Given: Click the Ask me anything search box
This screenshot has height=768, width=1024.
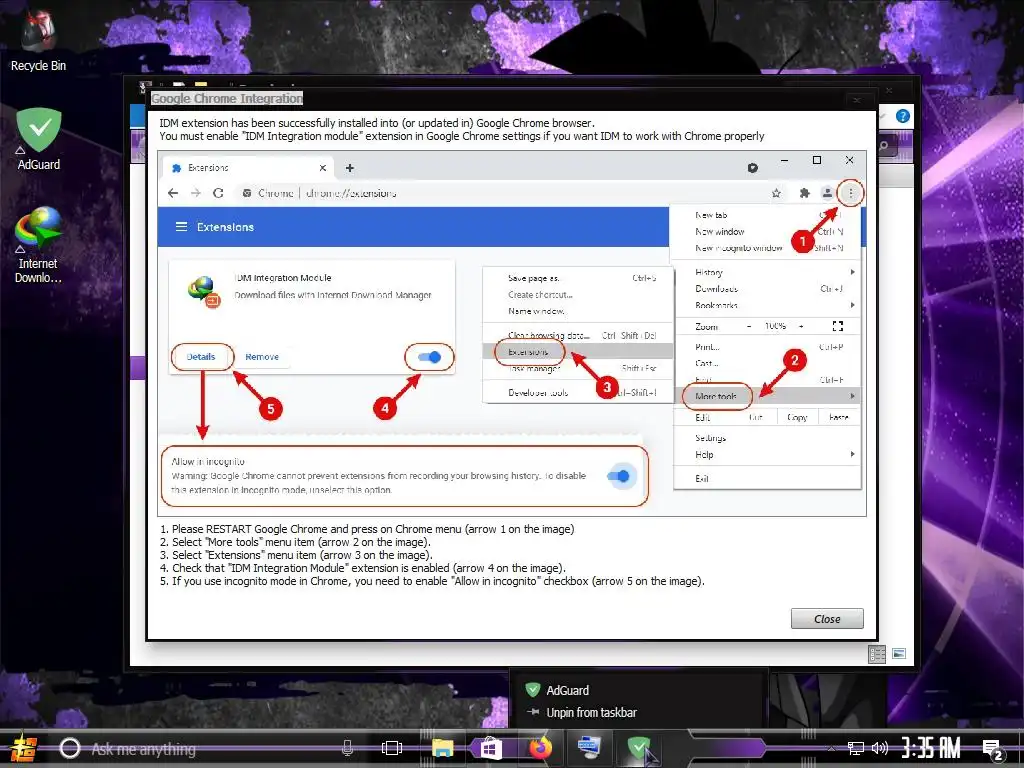Looking at the screenshot, I should pyautogui.click(x=200, y=748).
